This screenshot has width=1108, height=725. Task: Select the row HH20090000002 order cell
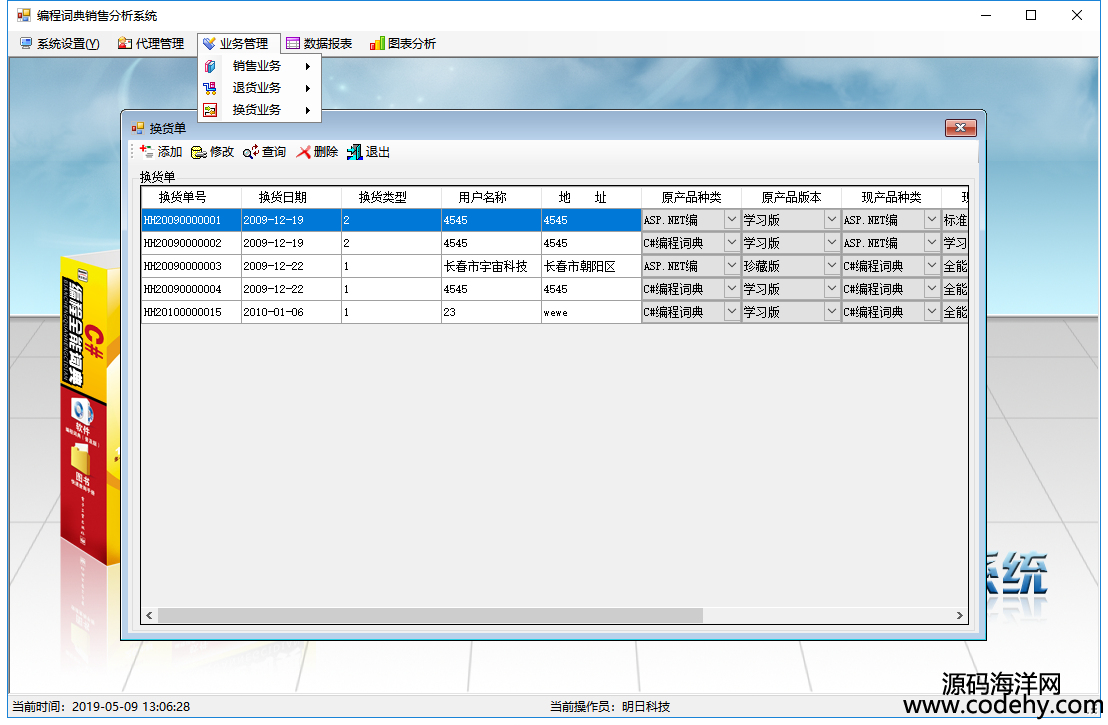tap(190, 243)
